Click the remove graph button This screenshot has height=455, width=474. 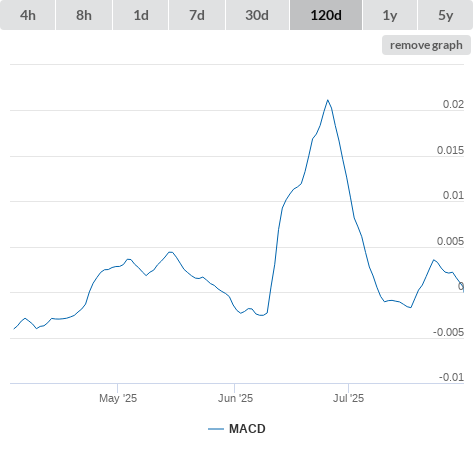click(x=426, y=45)
